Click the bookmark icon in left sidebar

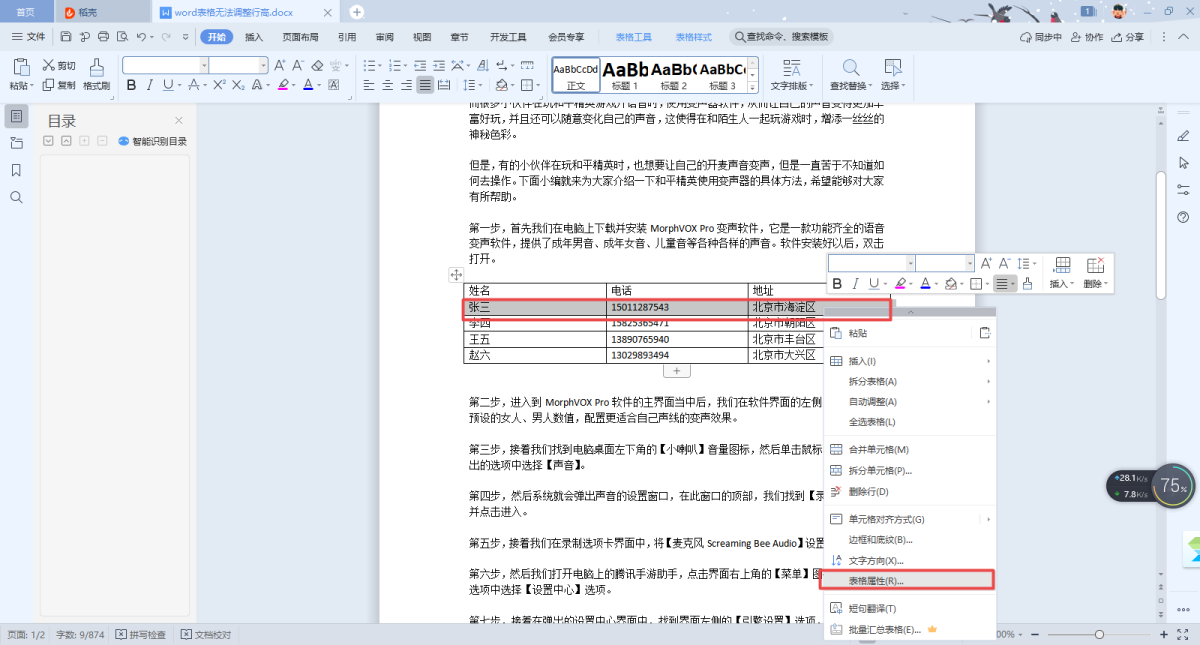[x=16, y=170]
